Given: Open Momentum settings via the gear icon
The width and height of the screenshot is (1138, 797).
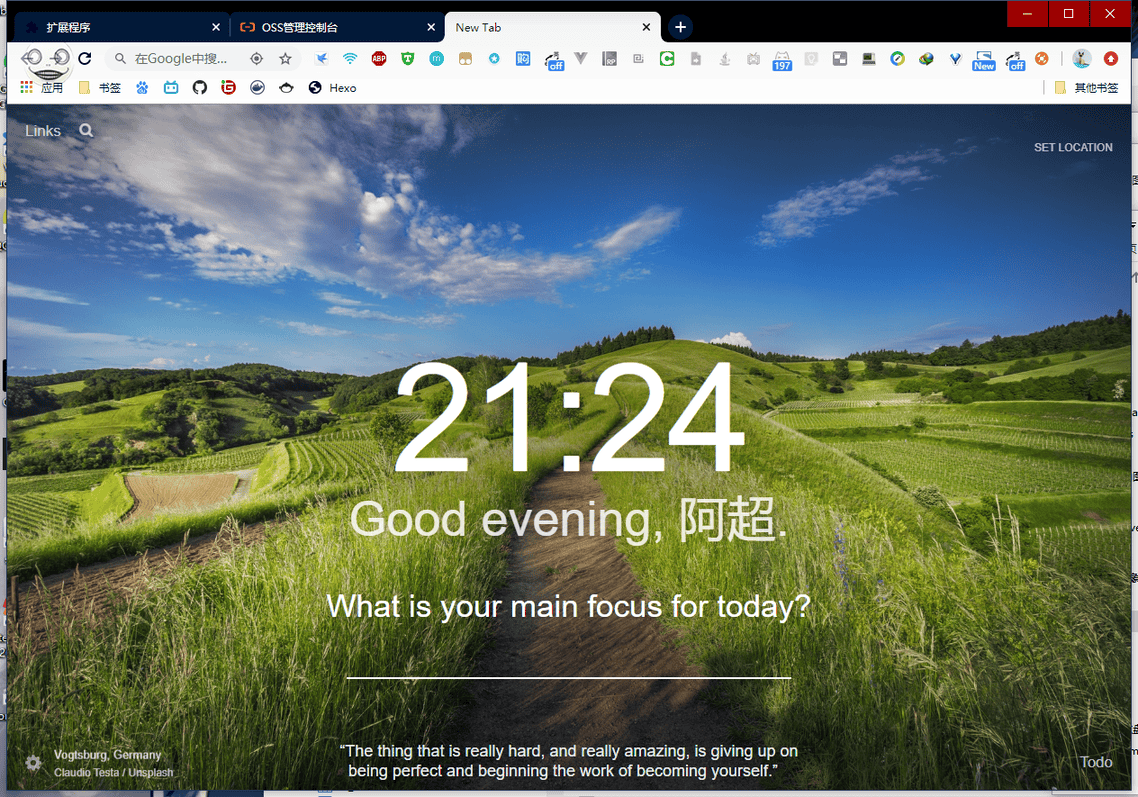Looking at the screenshot, I should tap(33, 763).
